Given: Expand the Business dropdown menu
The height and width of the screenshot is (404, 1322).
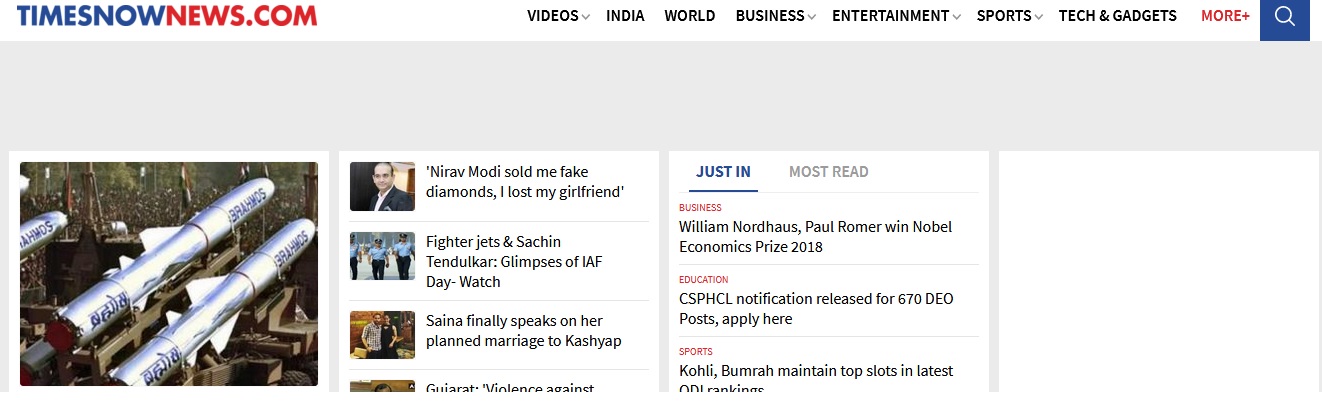Looking at the screenshot, I should (x=775, y=16).
